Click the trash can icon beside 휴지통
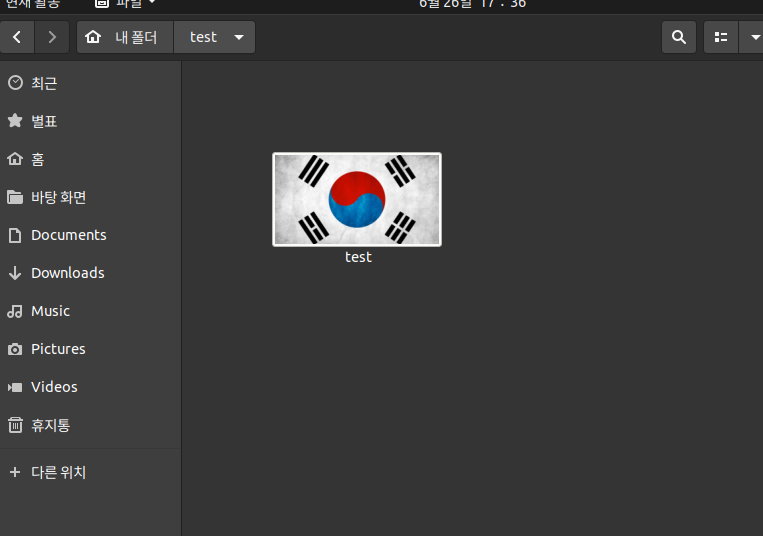Viewport: 763px width, 536px height. (x=15, y=425)
